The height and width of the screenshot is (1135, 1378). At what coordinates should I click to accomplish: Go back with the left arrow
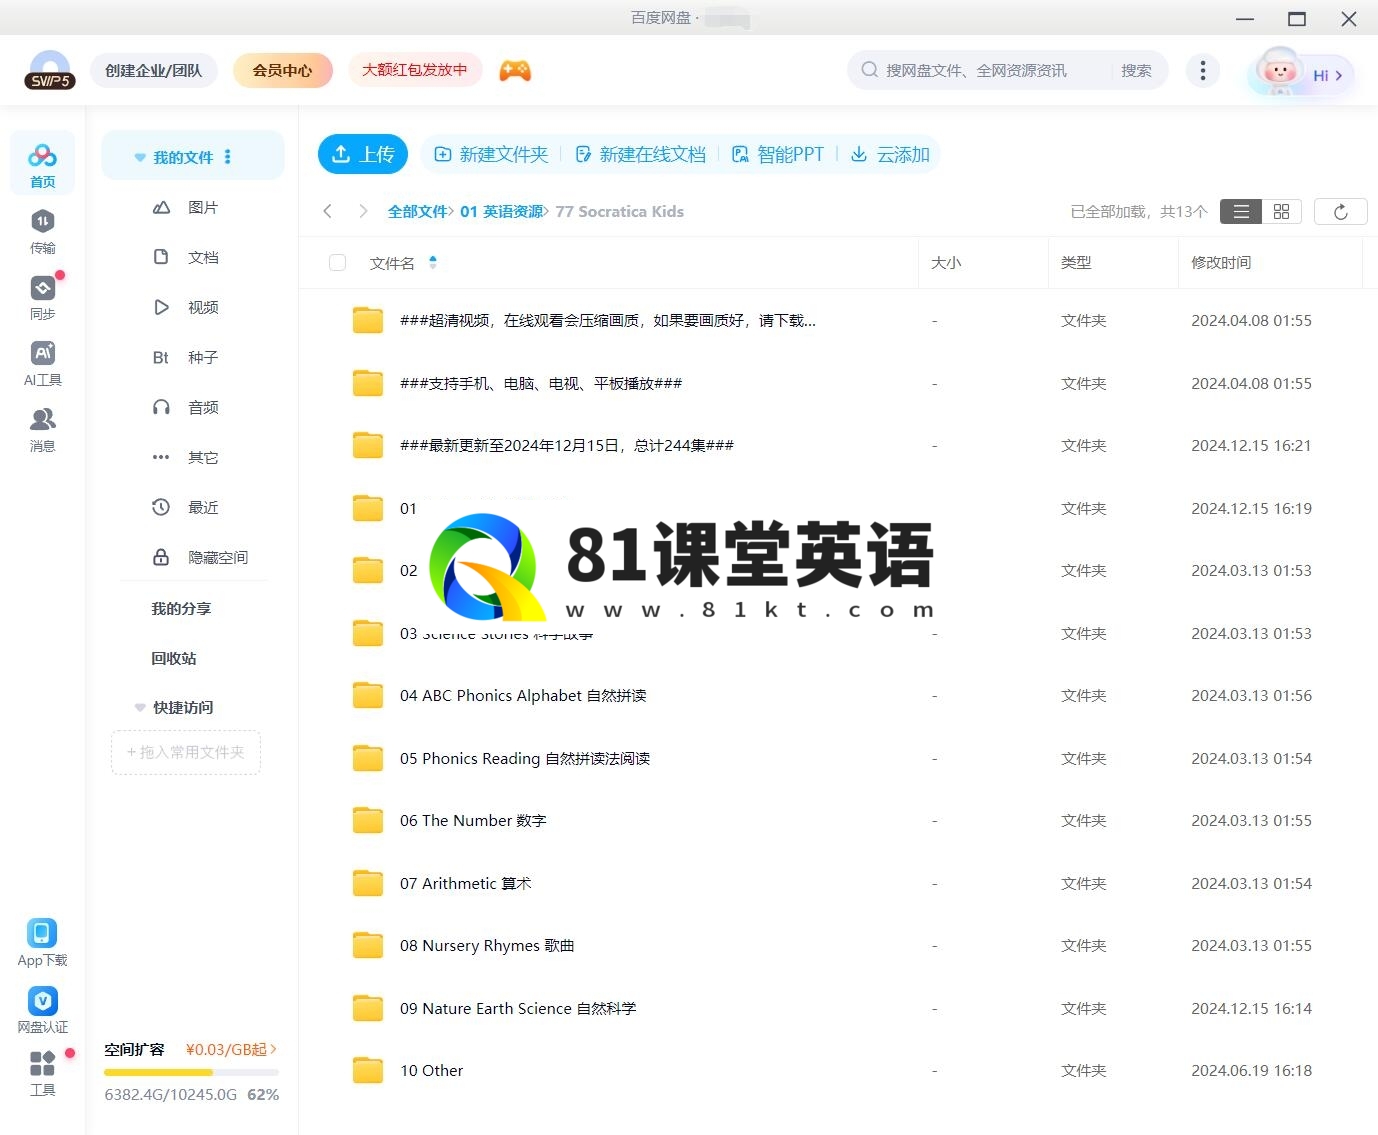click(x=327, y=211)
